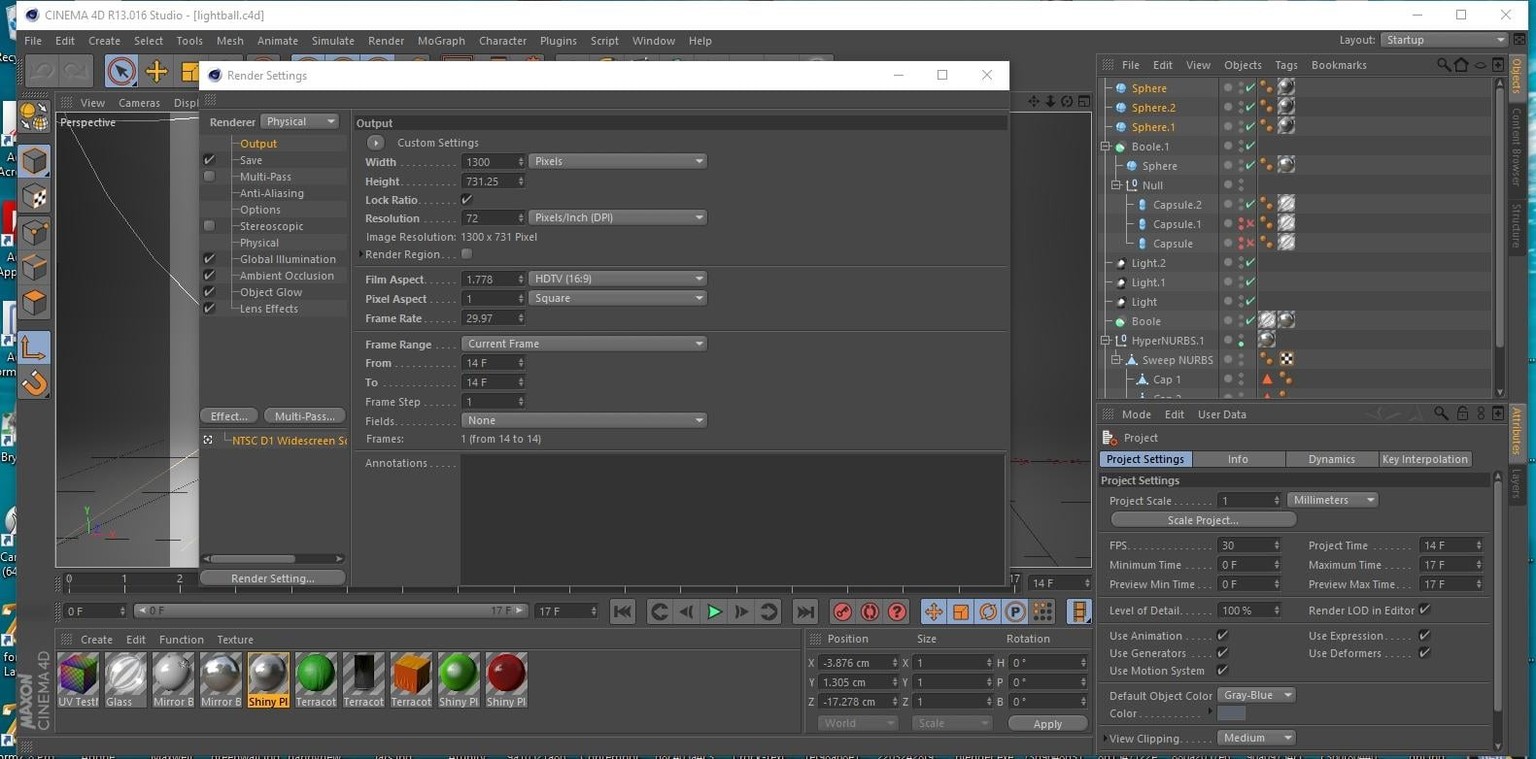
Task: Open the Width units dropdown showing Pixels
Action: (617, 161)
